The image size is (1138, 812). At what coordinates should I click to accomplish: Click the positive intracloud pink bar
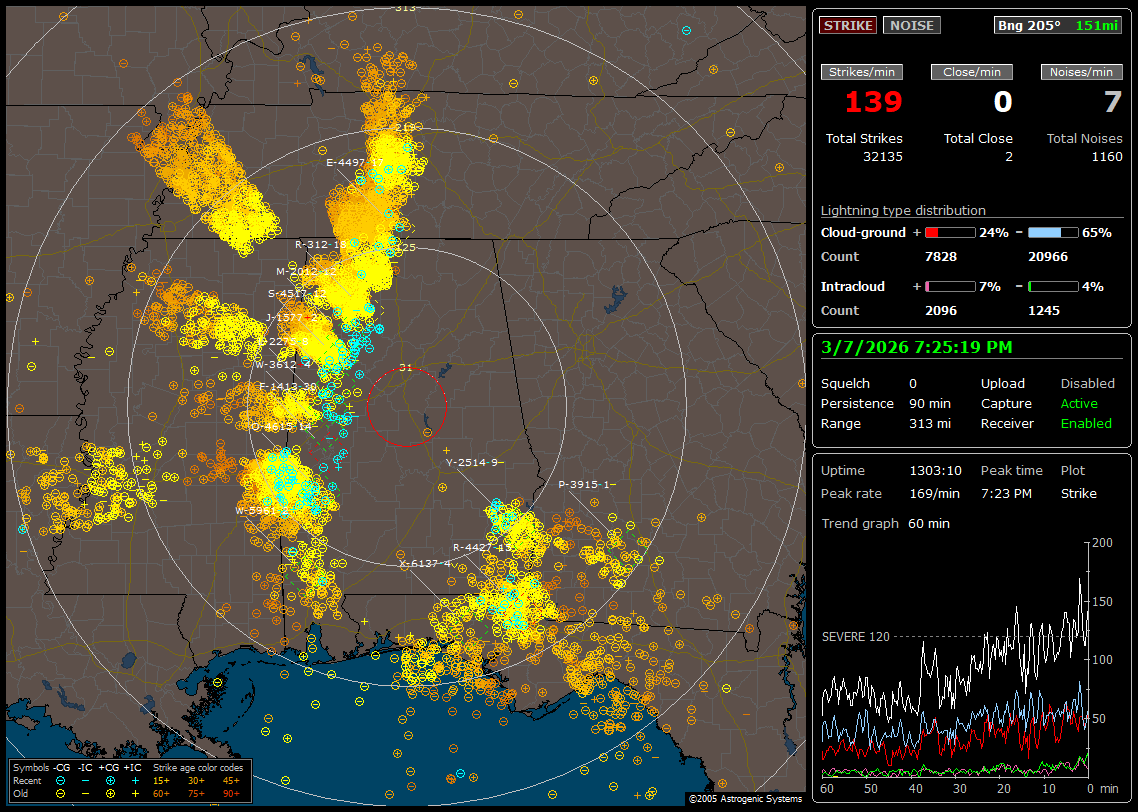click(x=949, y=286)
